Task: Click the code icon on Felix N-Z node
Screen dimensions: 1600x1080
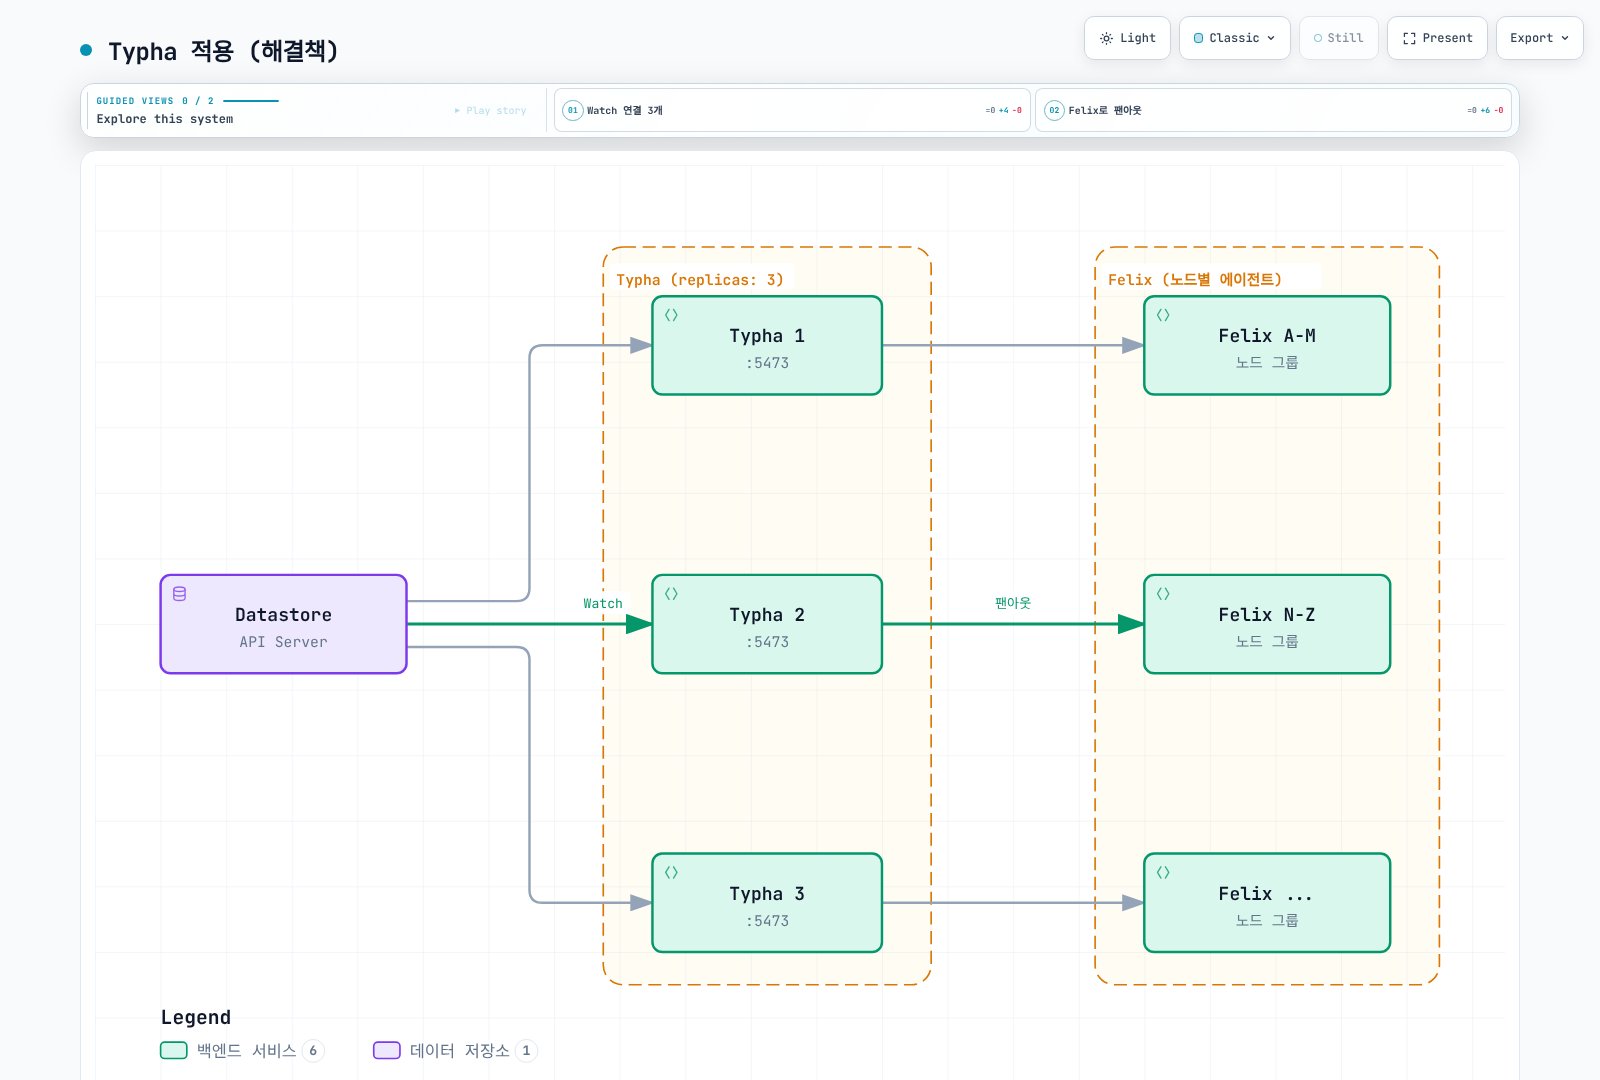Action: [x=1163, y=594]
